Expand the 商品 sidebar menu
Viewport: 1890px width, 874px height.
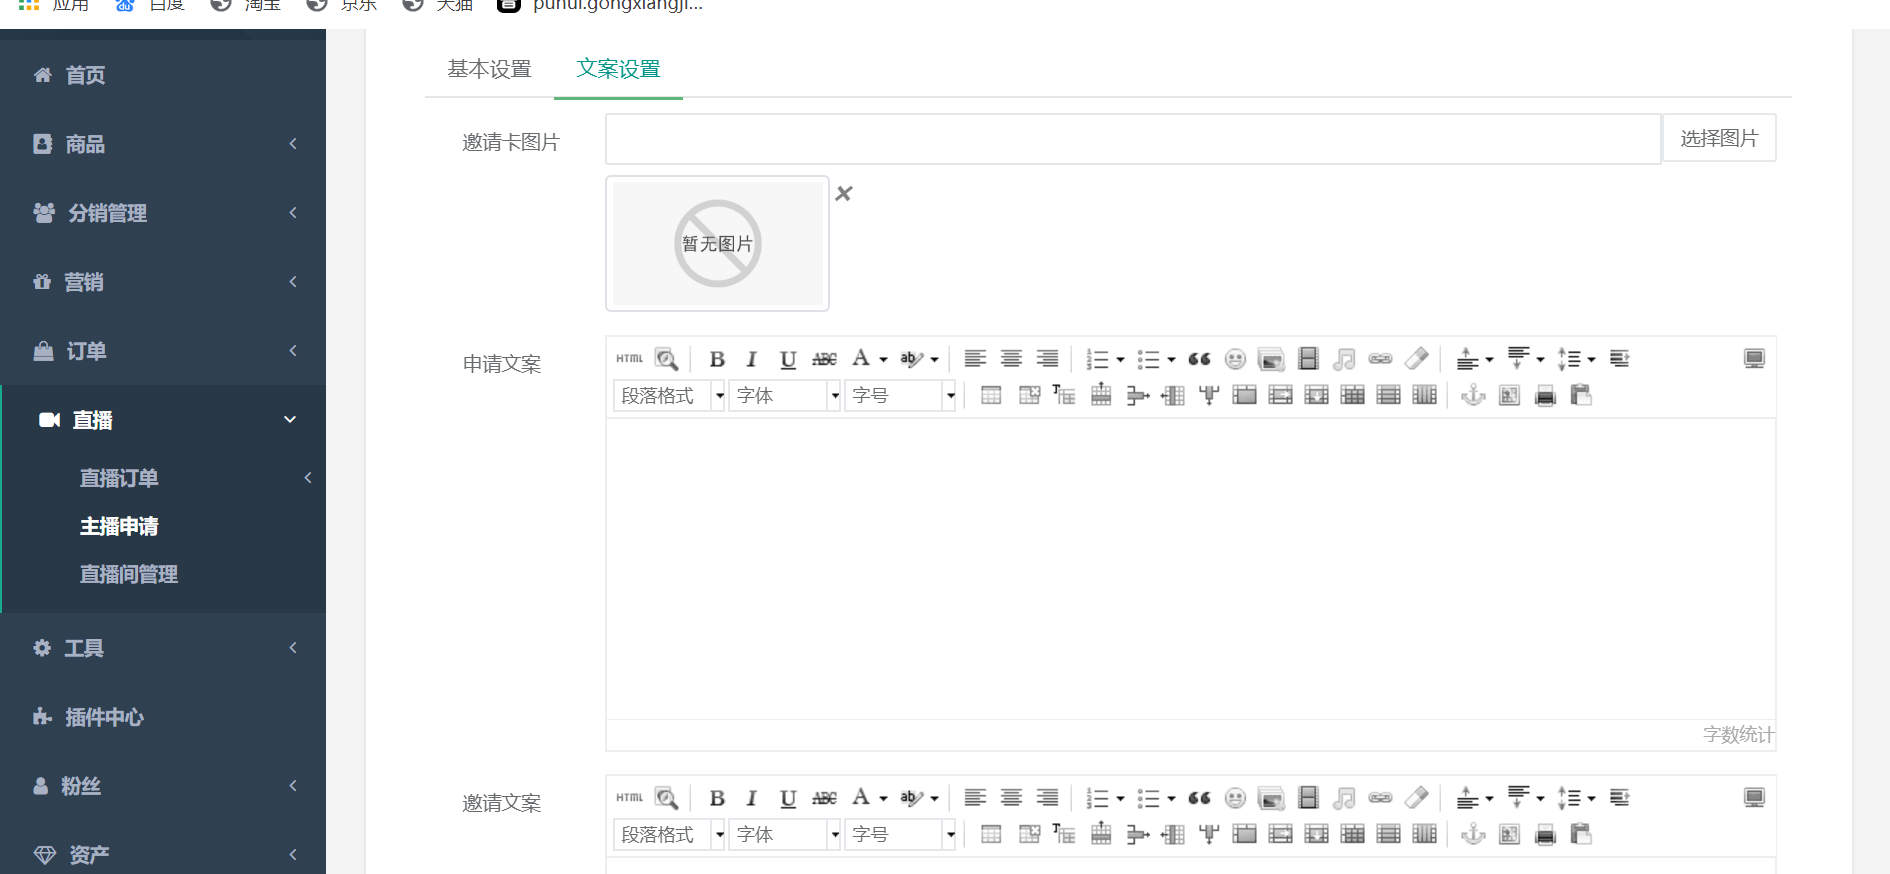163,144
